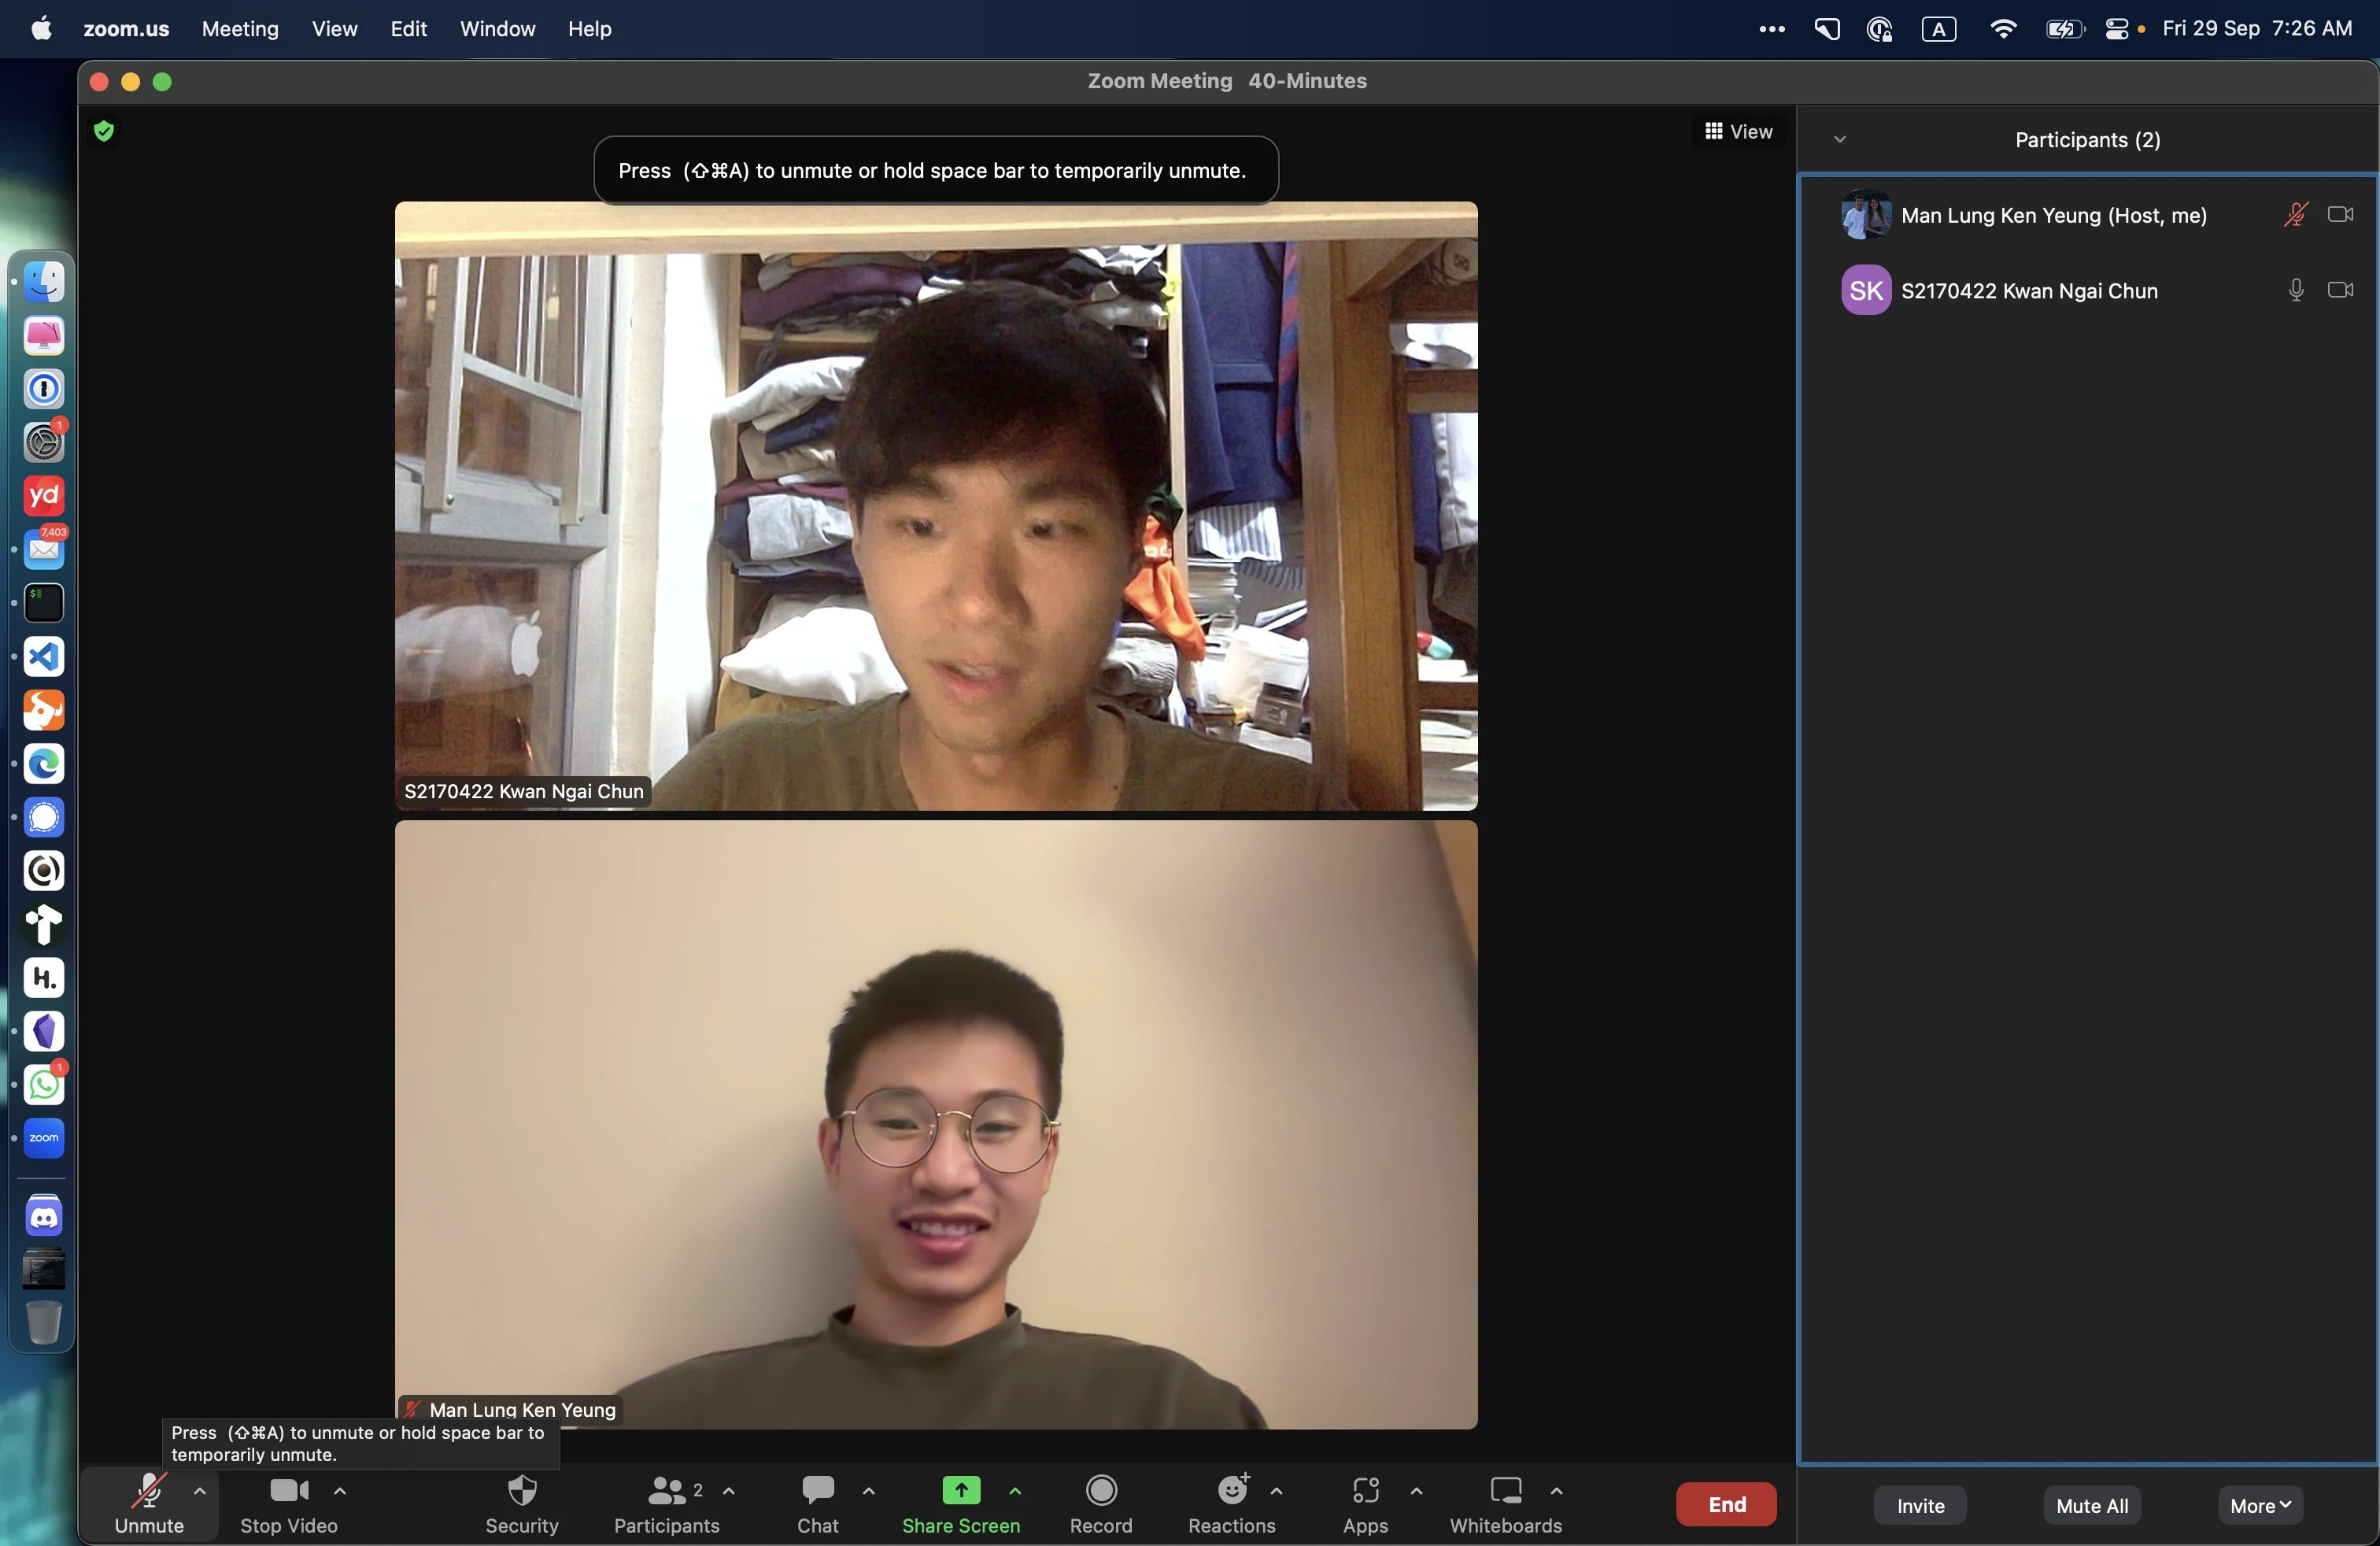
Task: Open the View menu in menu bar
Action: click(334, 29)
